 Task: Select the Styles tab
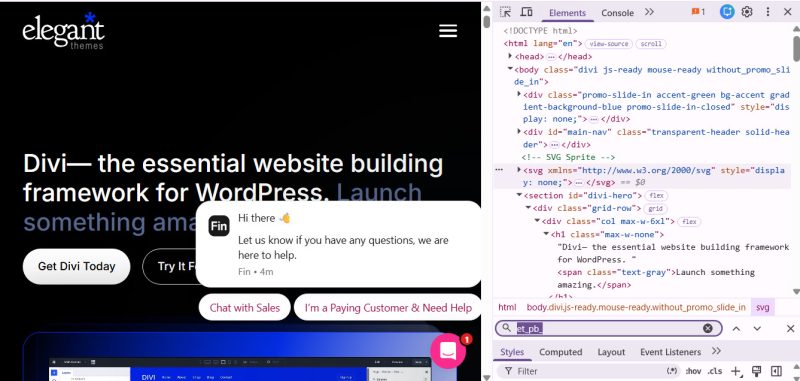click(512, 352)
